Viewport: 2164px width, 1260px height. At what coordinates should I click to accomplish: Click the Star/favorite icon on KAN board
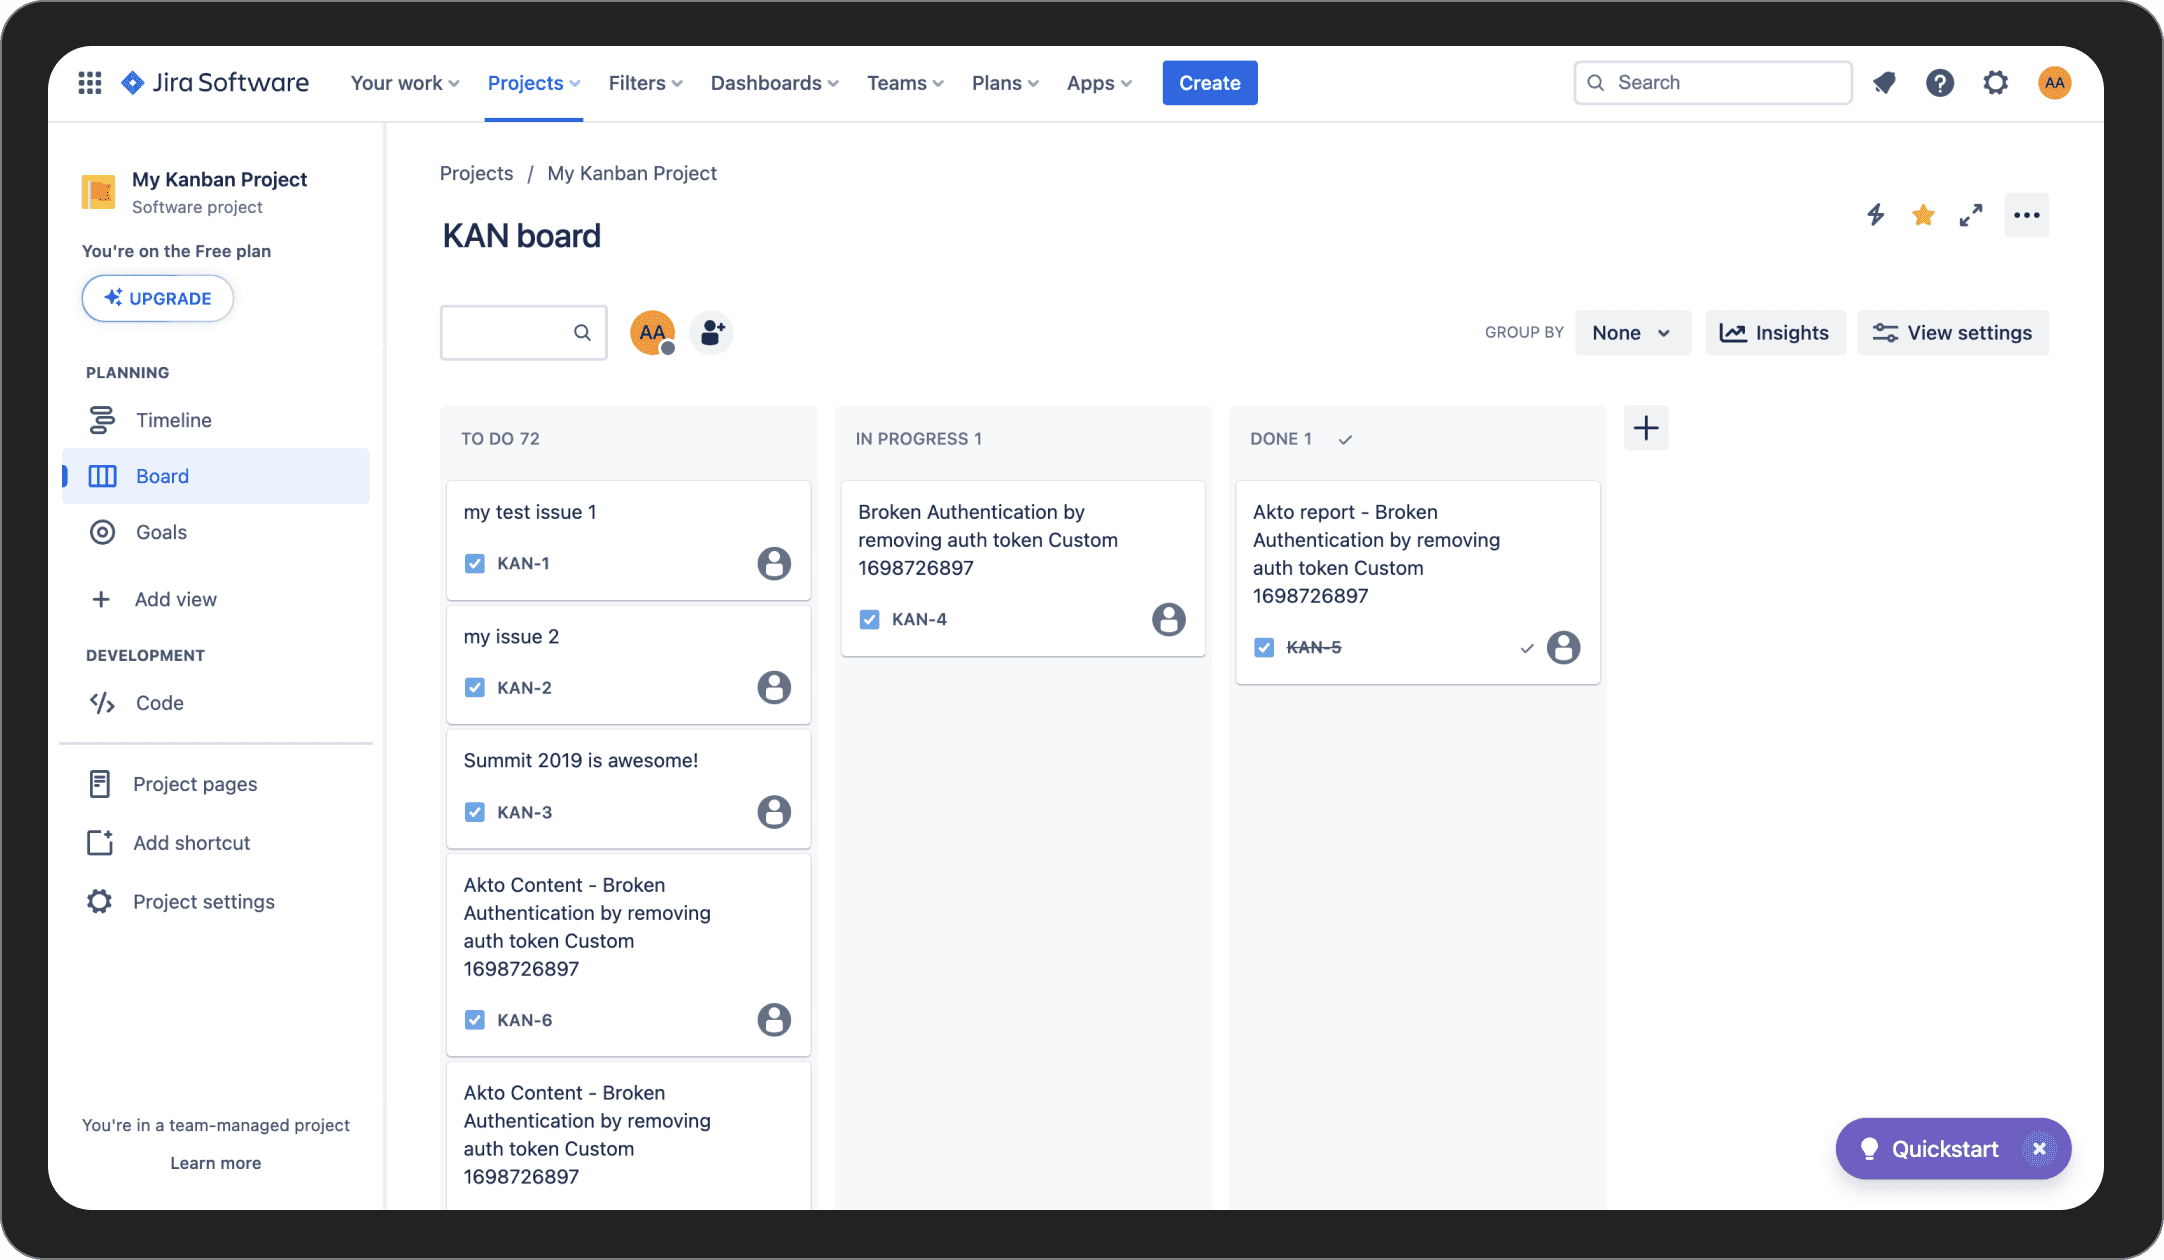[x=1923, y=214]
